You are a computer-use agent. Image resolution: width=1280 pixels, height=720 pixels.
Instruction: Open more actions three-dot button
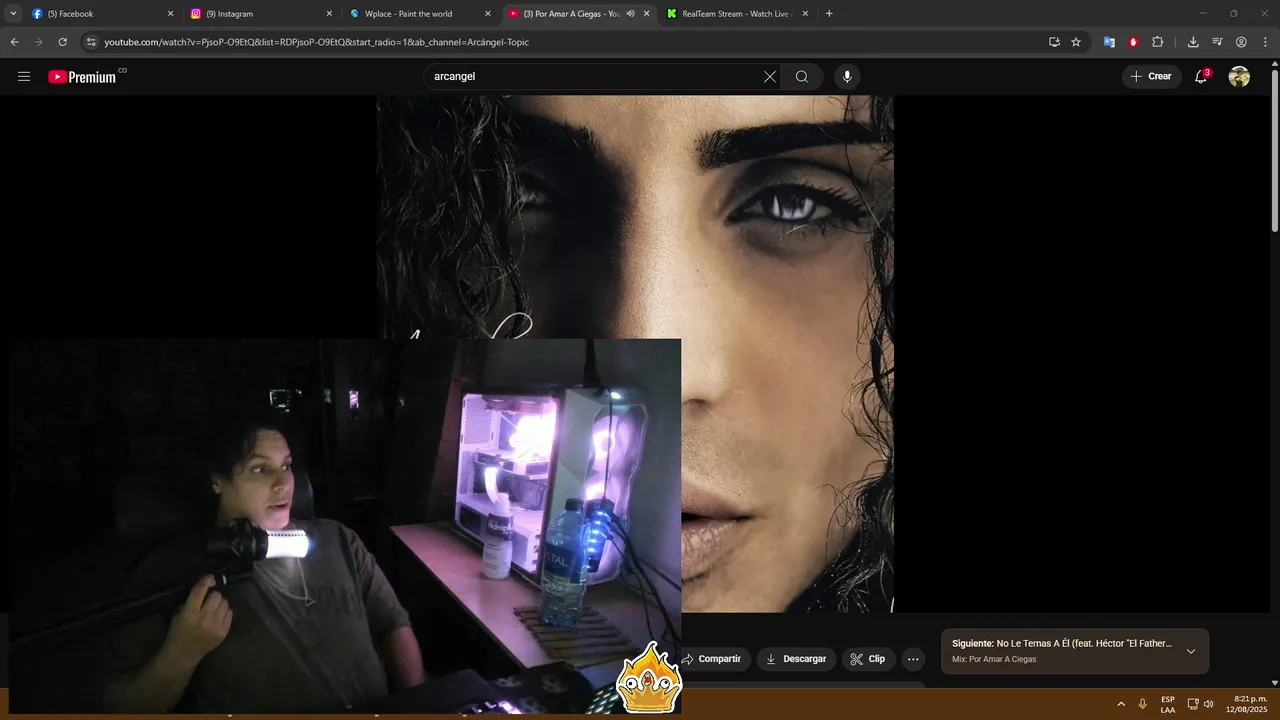[912, 659]
